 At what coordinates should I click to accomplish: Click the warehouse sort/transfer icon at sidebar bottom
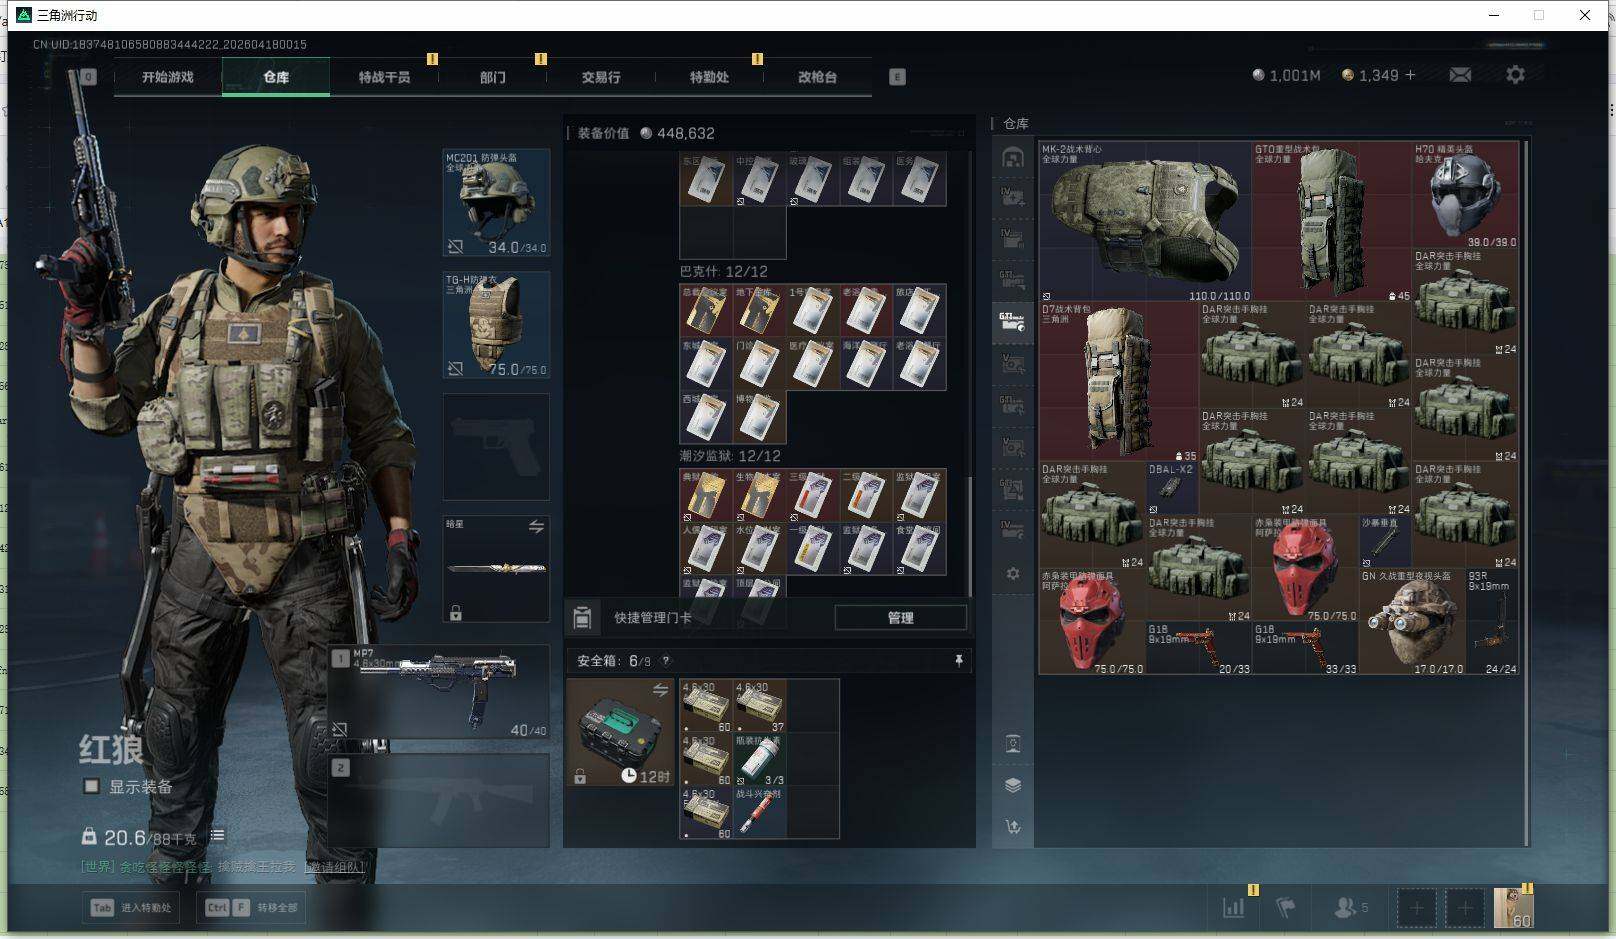pos(1013,827)
